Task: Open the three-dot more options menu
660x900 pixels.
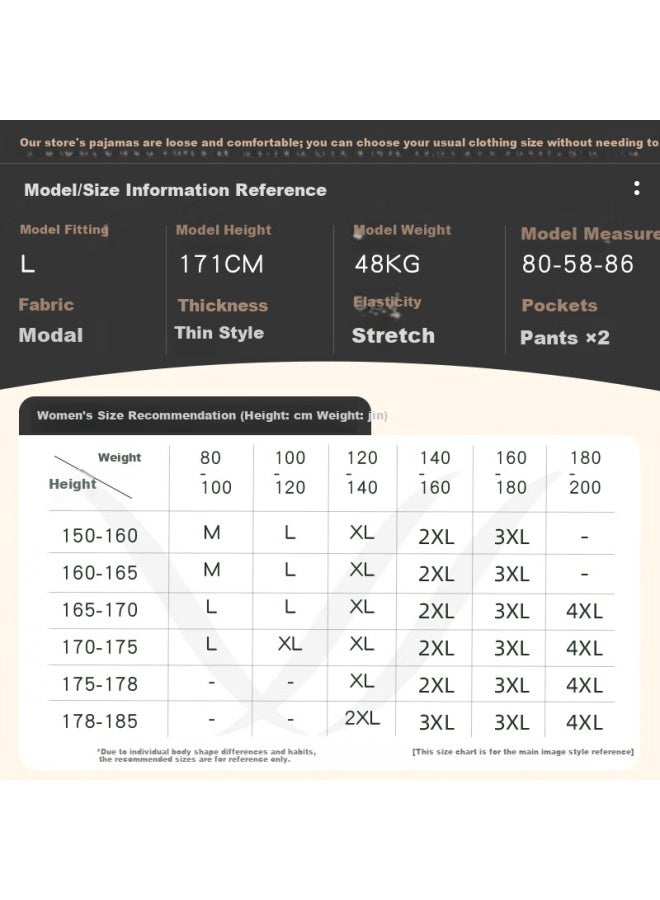Action: 636,188
